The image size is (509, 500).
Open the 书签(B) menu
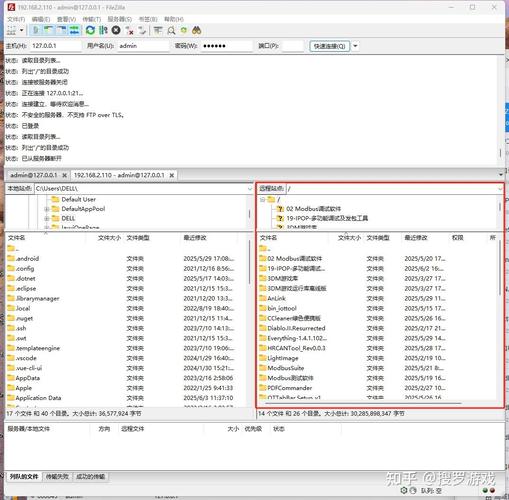click(x=148, y=19)
